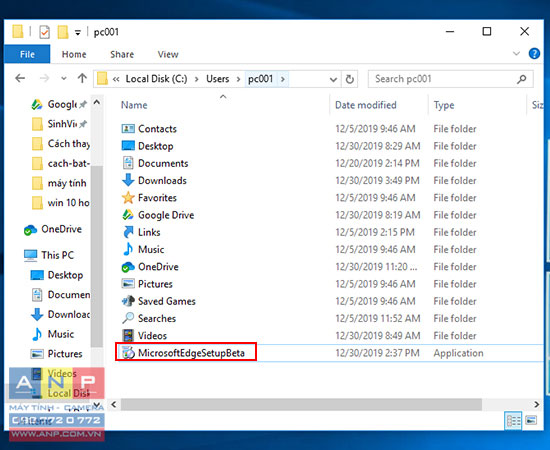Open the Share ribbon tab

pyautogui.click(x=122, y=54)
